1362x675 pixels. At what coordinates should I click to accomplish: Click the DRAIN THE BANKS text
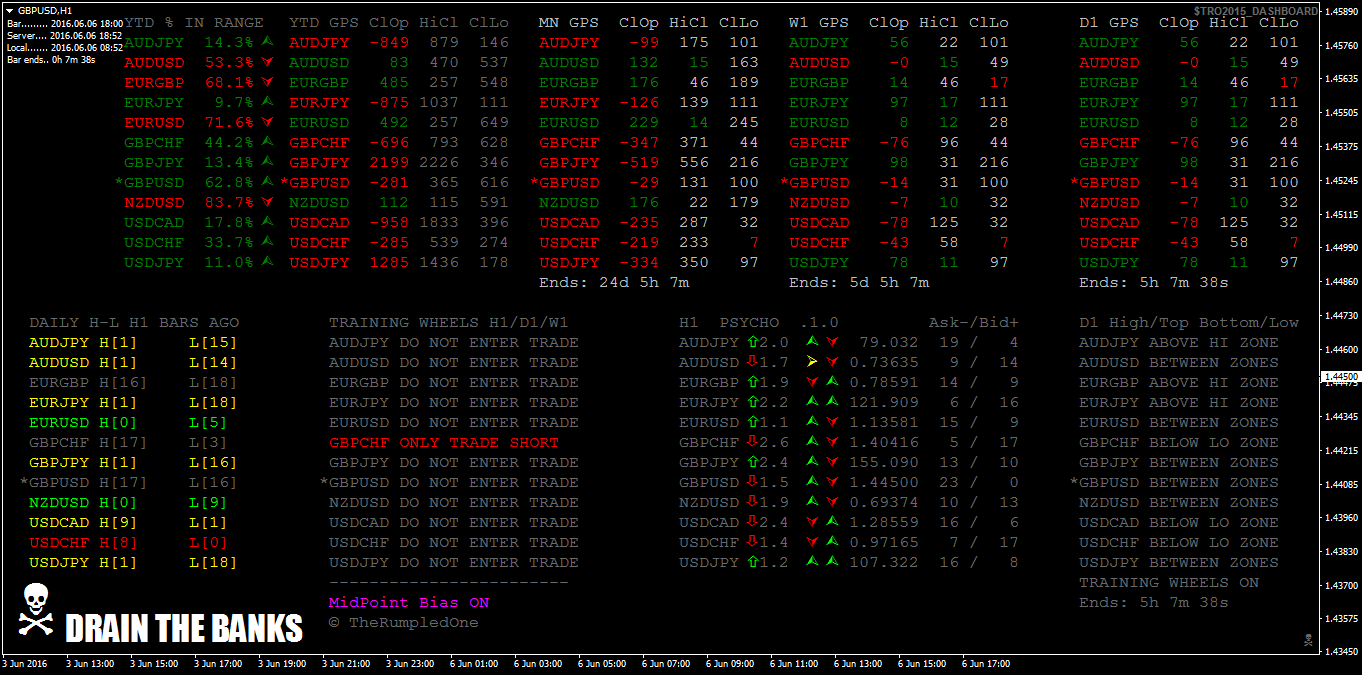pos(183,629)
